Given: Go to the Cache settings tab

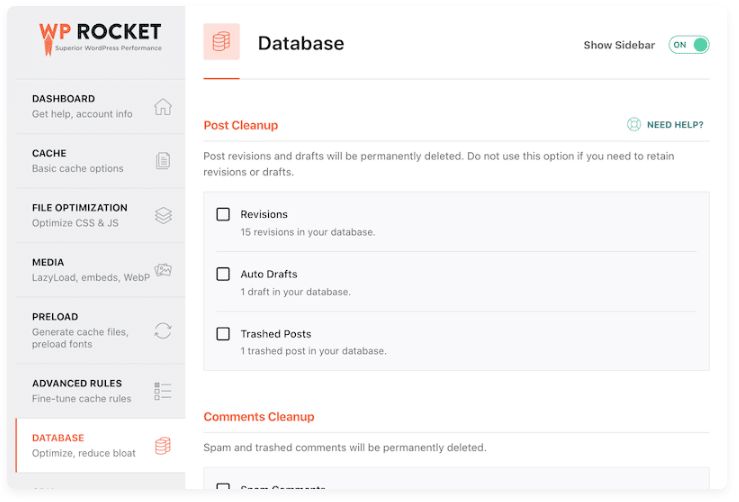Looking at the screenshot, I should point(101,161).
